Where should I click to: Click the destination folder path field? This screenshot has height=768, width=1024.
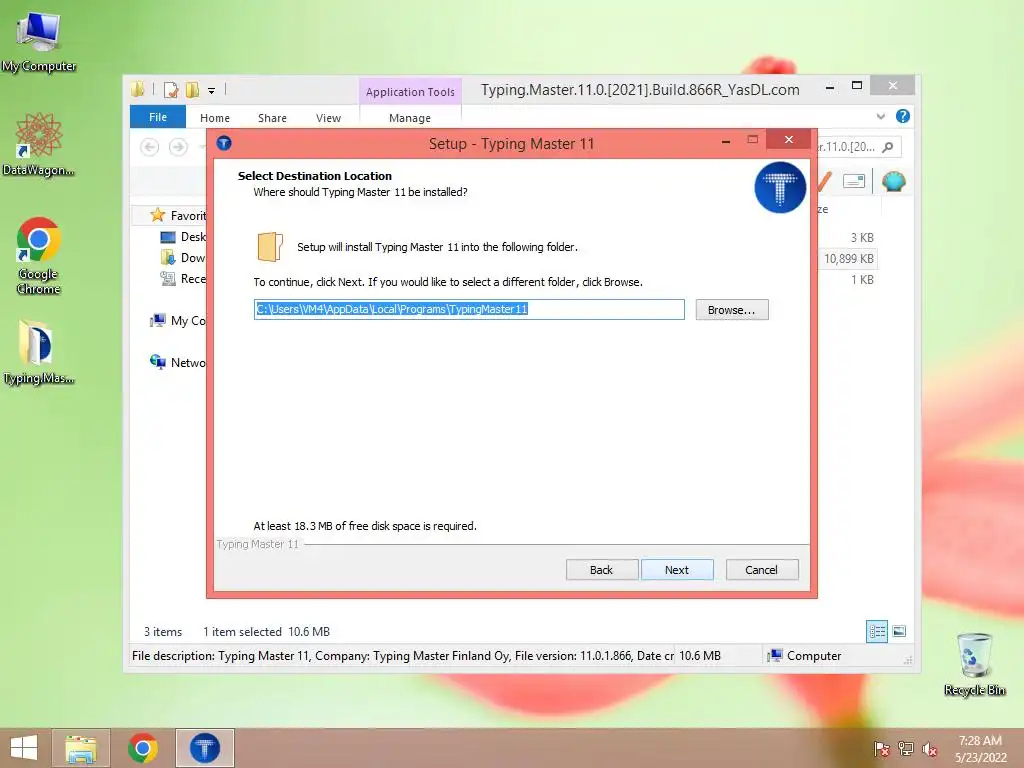(469, 310)
